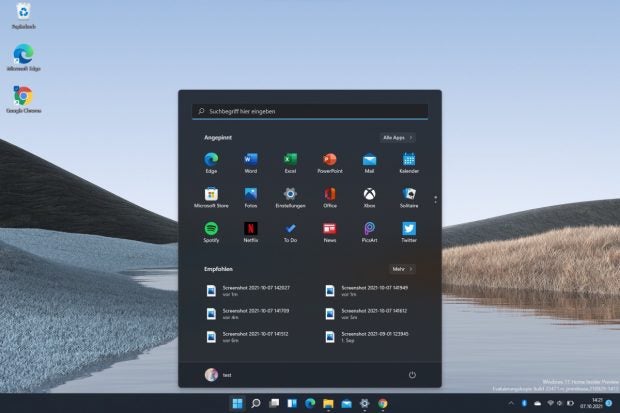Go to next pinned apps page dots
This screenshot has height=413, width=620.
435,200
